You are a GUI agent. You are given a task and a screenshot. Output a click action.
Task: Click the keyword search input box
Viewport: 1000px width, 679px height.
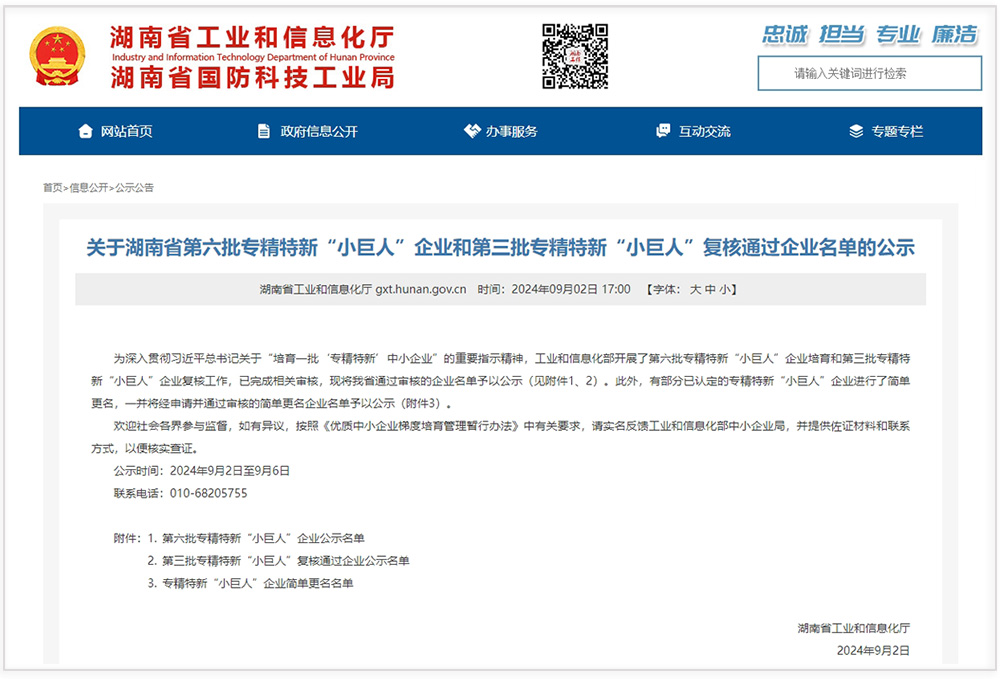pyautogui.click(x=868, y=73)
